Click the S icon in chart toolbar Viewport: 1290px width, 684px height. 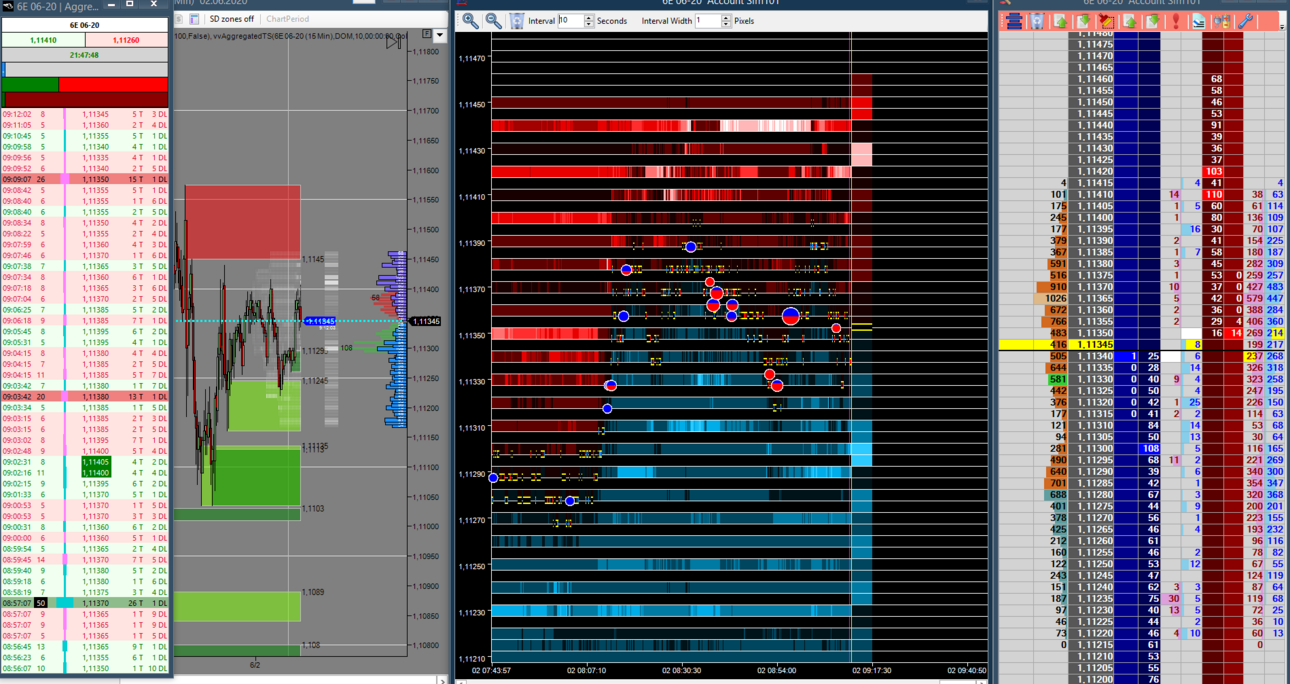(x=180, y=19)
